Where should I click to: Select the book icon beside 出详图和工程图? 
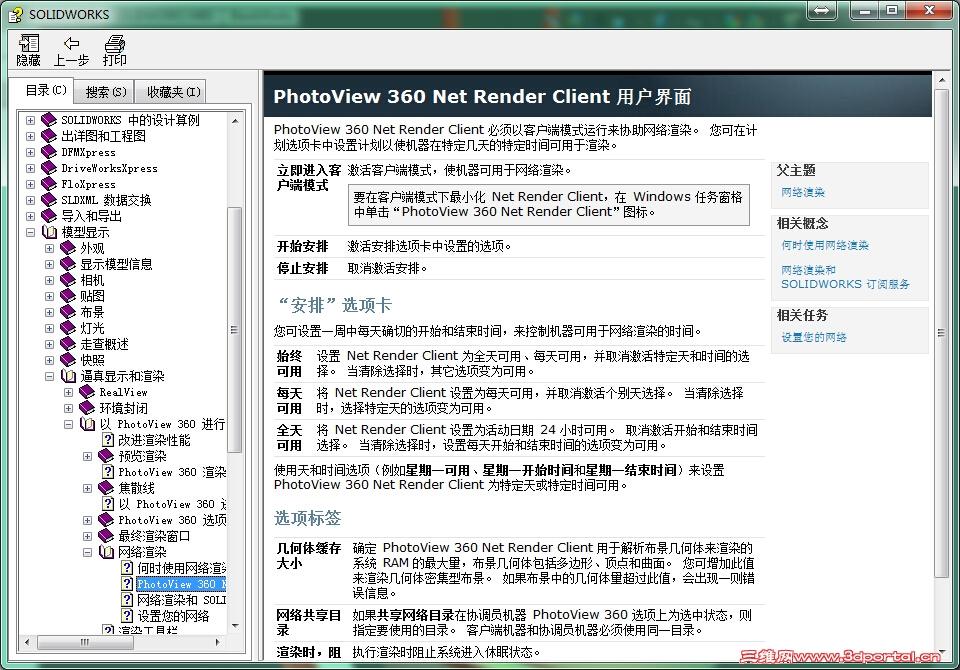[x=49, y=135]
